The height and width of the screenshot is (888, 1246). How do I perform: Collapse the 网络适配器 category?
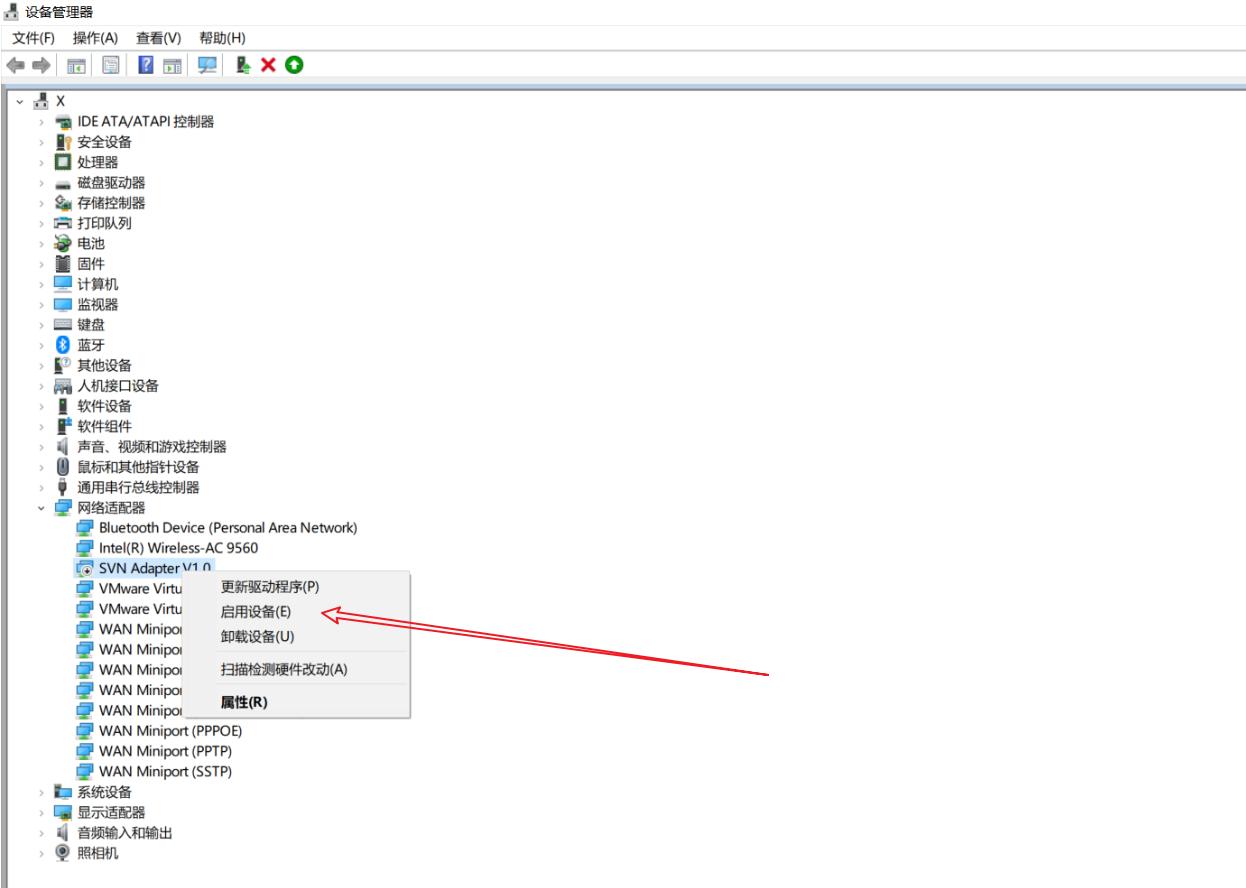41,508
